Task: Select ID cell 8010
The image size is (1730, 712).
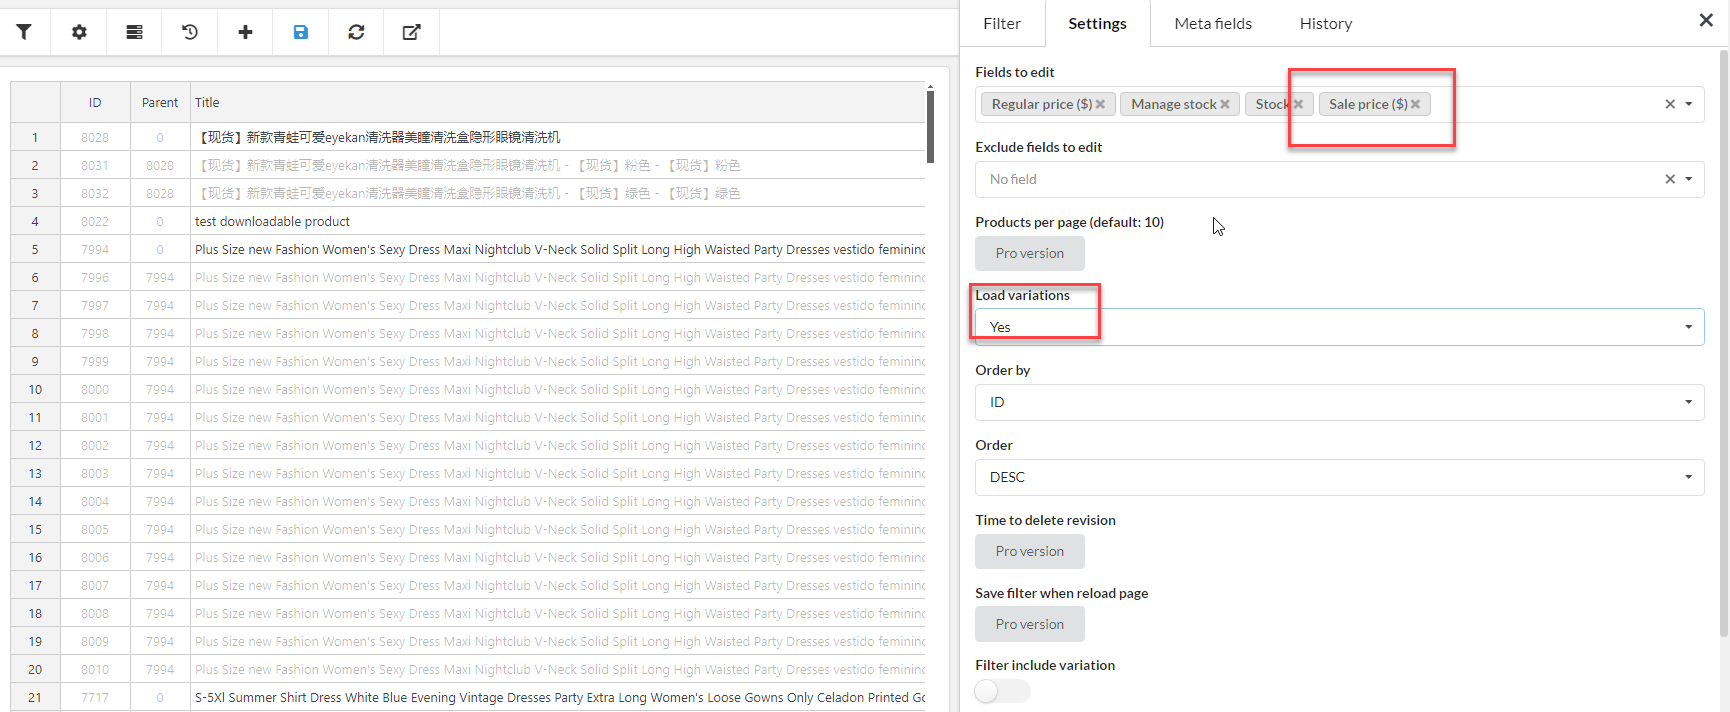Action: [x=95, y=669]
